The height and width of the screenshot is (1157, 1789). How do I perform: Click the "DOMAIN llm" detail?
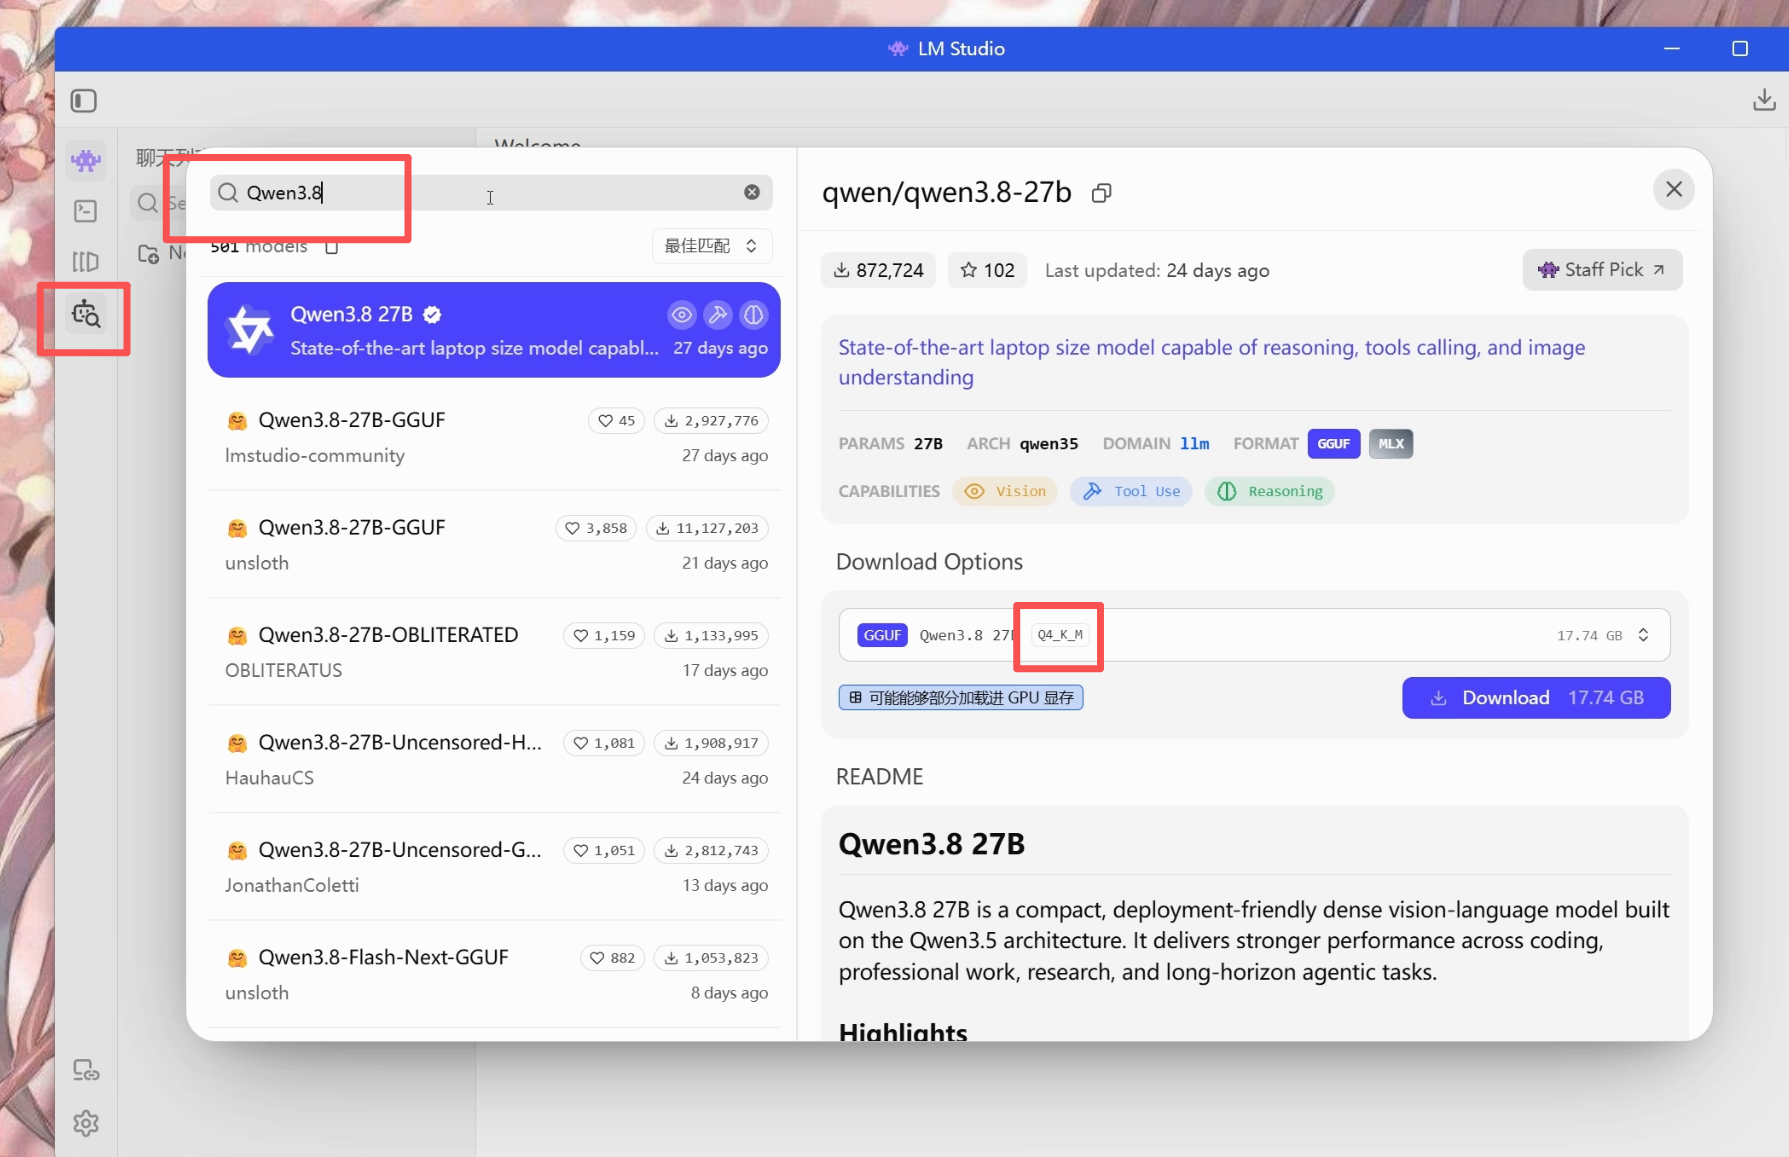pos(1156,444)
